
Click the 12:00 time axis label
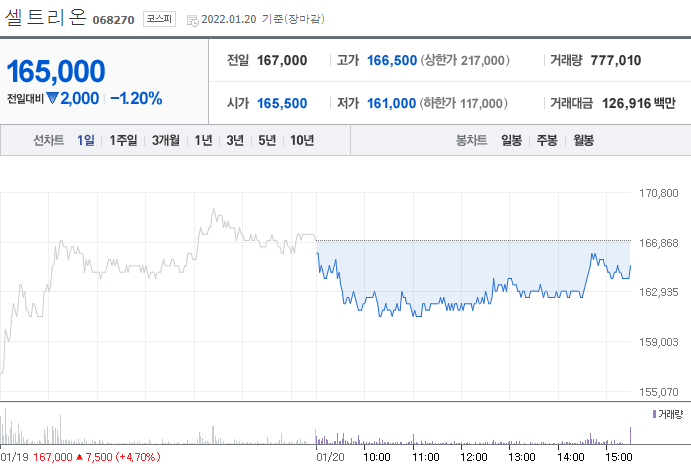point(473,458)
